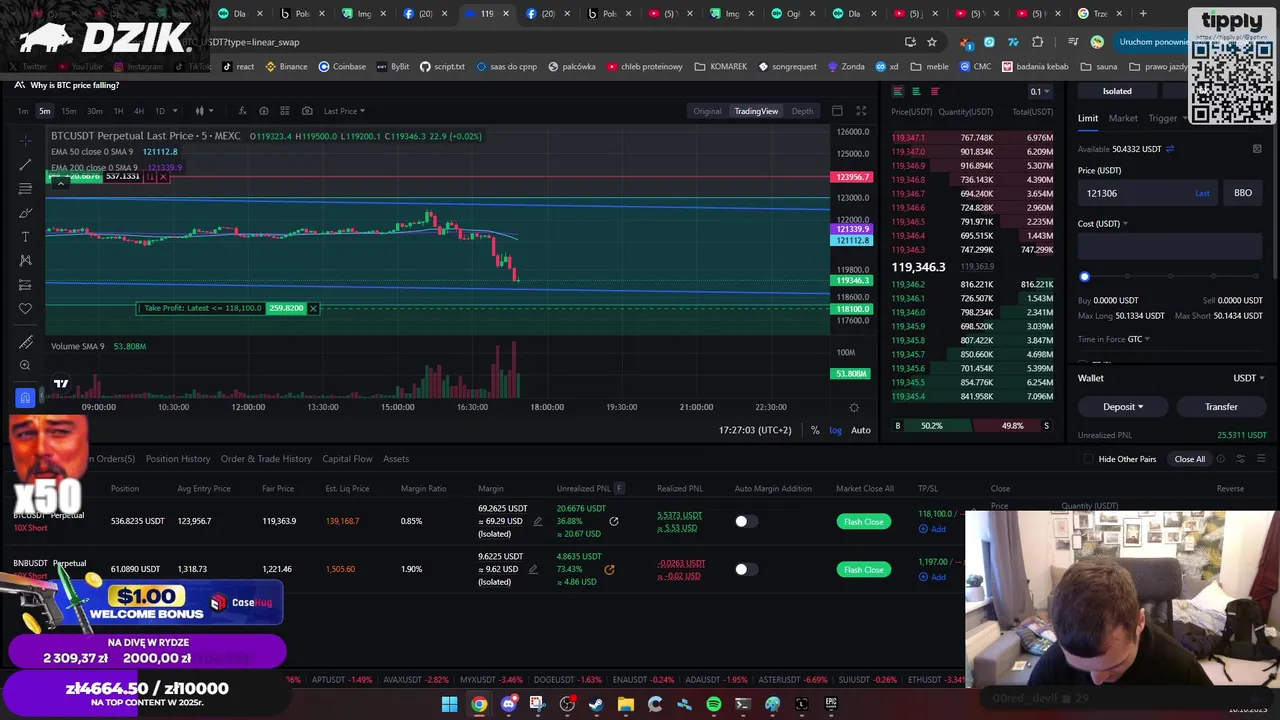
Task: Click the transfer arrows beside Available balance
Action: click(1169, 149)
